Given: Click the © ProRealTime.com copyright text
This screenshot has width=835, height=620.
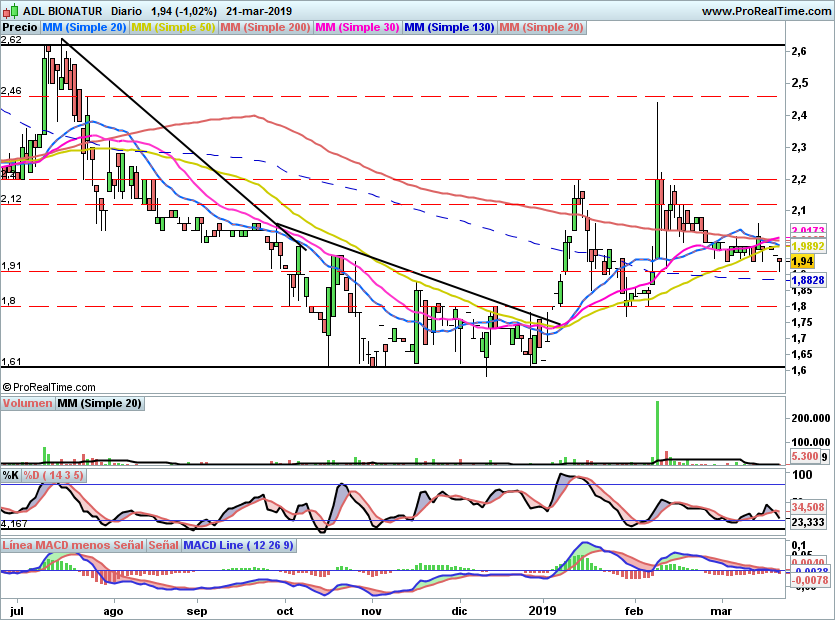Looking at the screenshot, I should coord(49,387).
